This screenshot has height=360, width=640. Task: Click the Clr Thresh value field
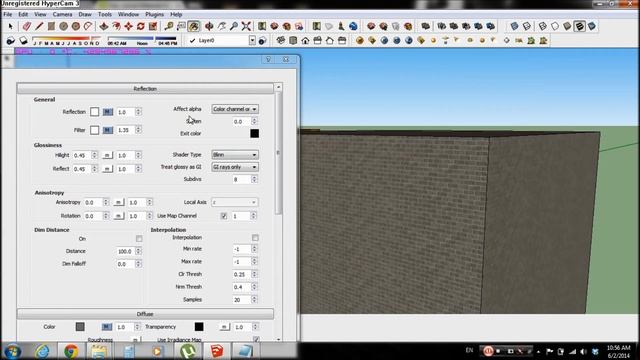pyautogui.click(x=242, y=274)
